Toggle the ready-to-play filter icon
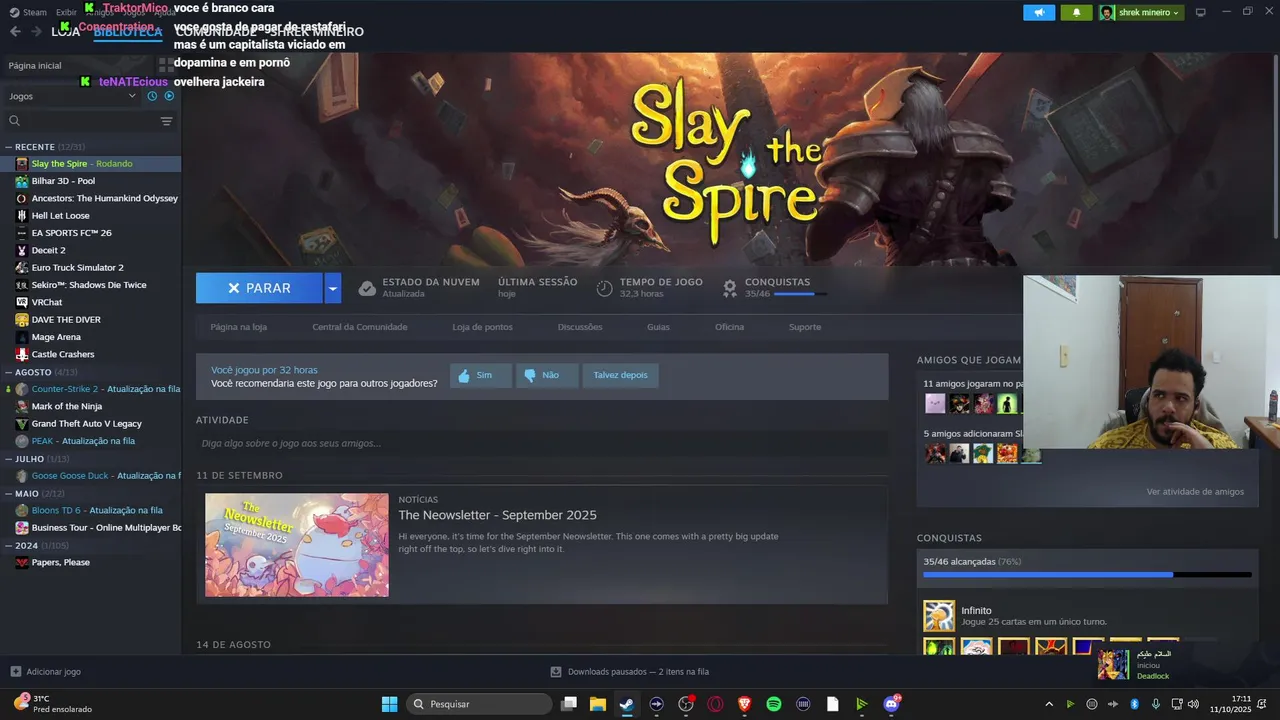The width and height of the screenshot is (1280, 720). point(169,96)
